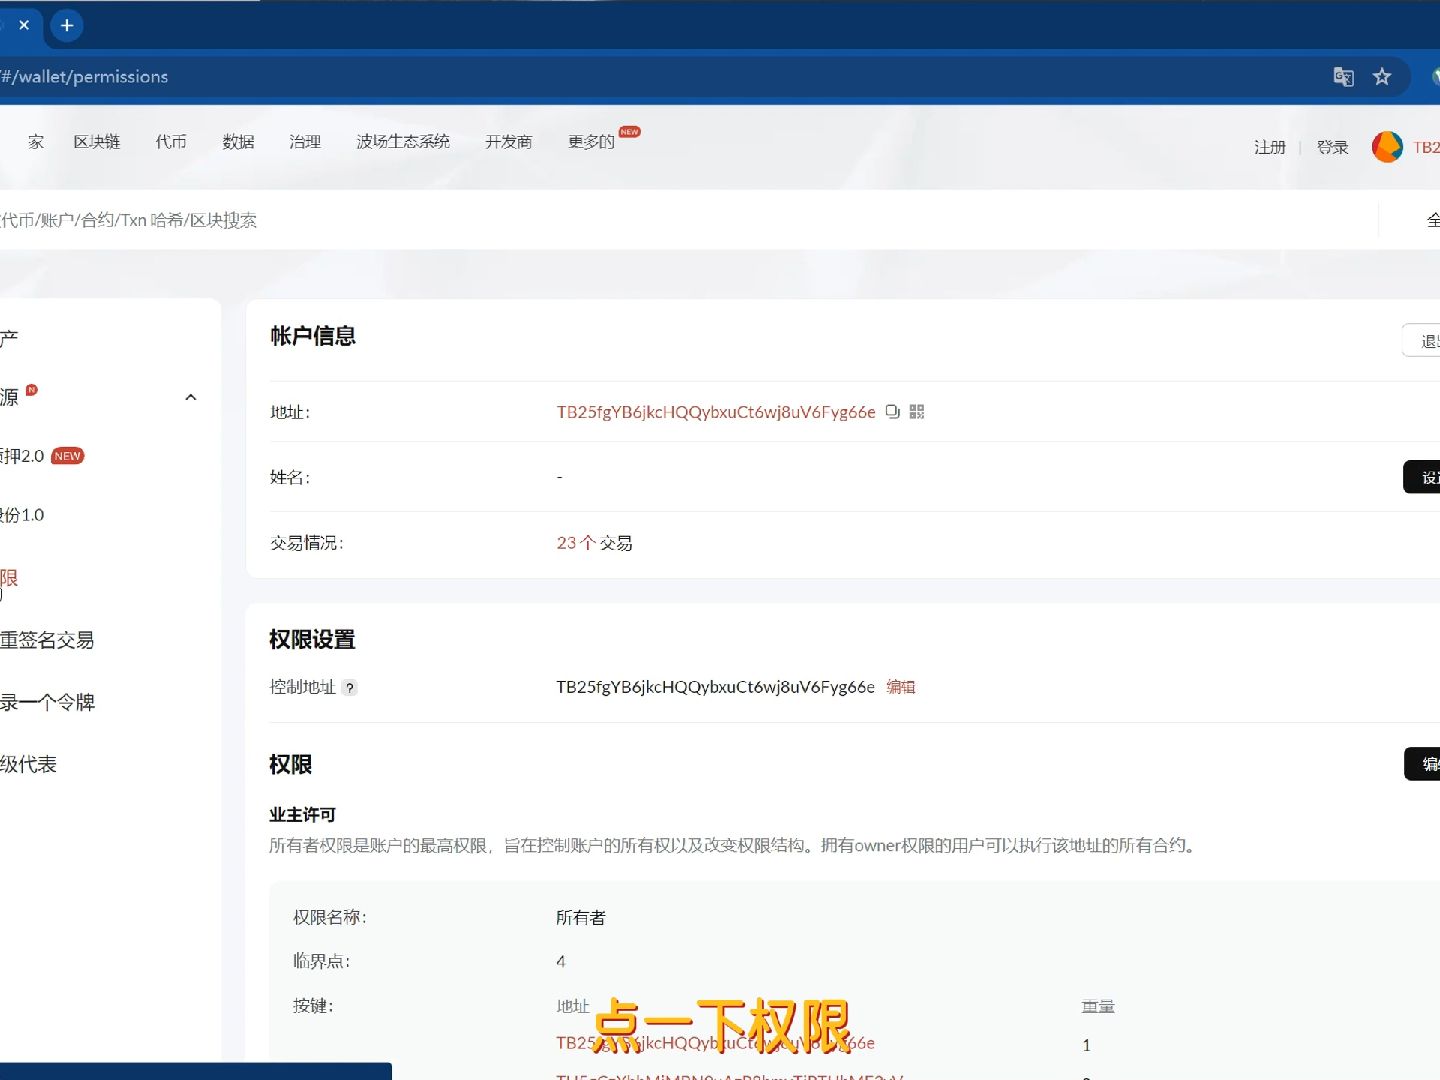Viewport: 1440px width, 1080px height.
Task: Copy the account address using copy icon
Action: pyautogui.click(x=893, y=412)
